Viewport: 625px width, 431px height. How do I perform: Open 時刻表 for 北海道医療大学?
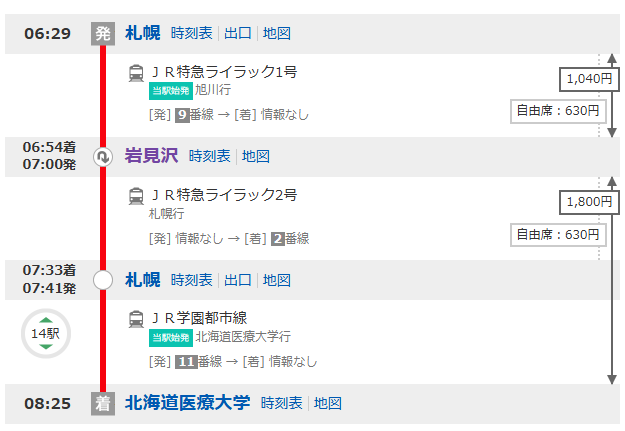tap(282, 404)
